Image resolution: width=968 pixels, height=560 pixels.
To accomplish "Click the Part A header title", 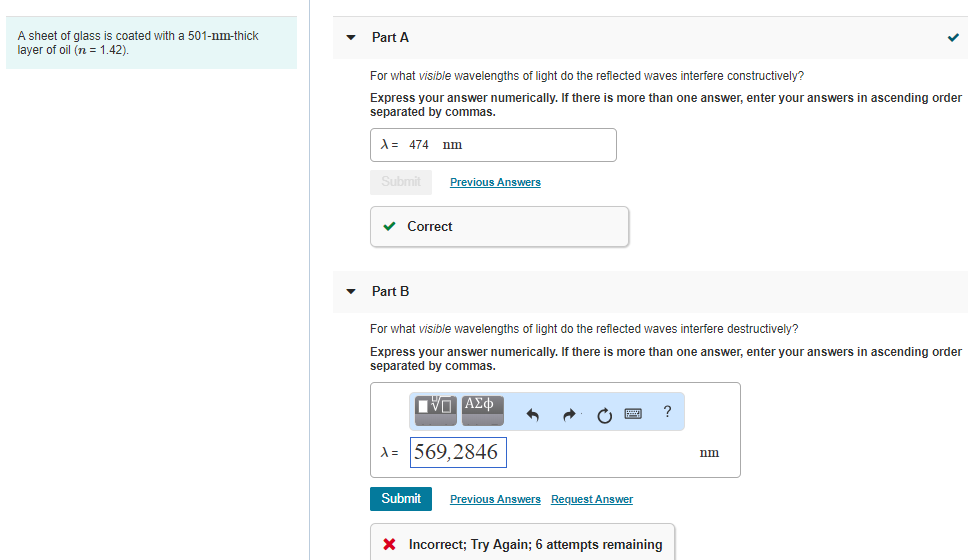I will click(390, 38).
